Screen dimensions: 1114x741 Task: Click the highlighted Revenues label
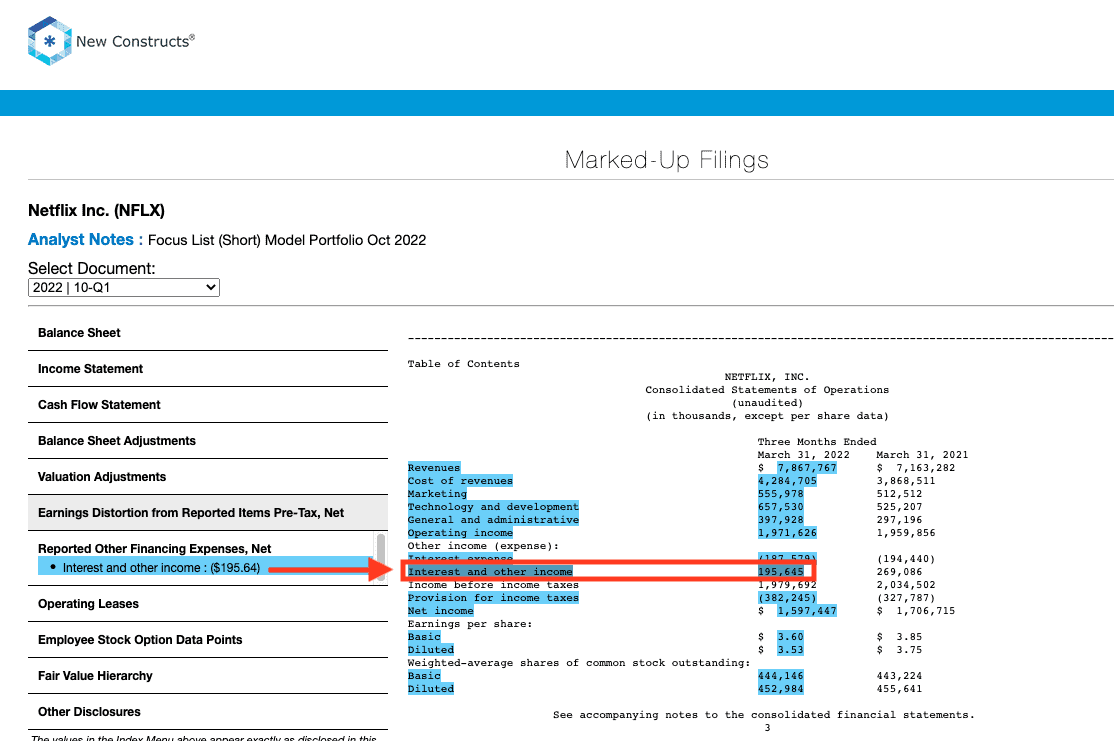click(x=434, y=467)
